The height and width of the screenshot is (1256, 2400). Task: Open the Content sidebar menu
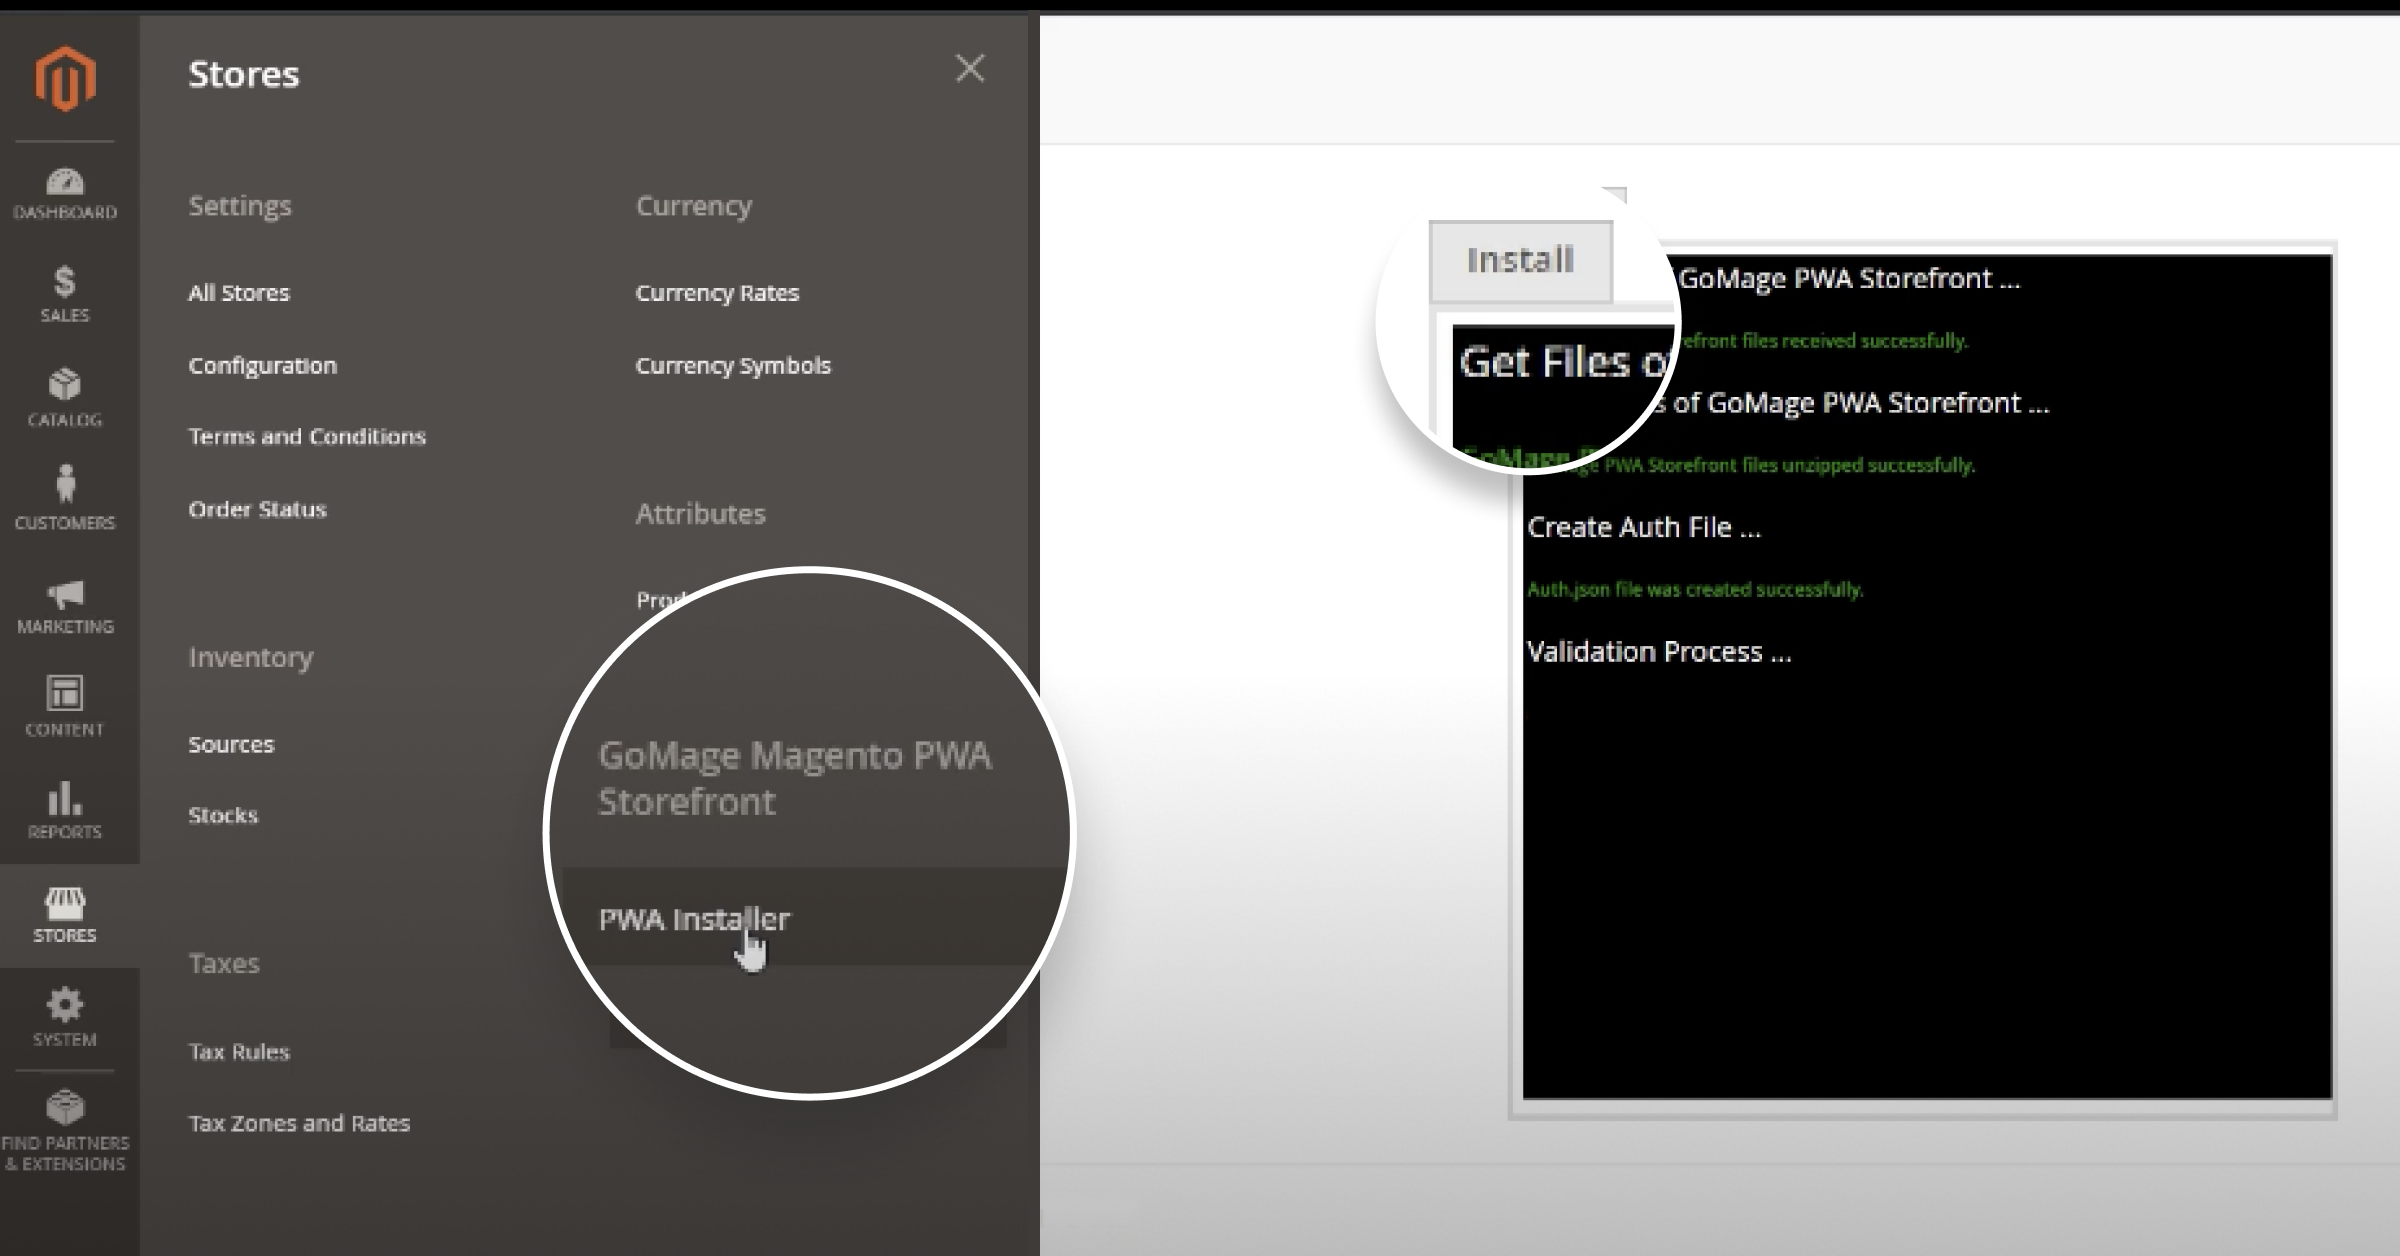(65, 706)
